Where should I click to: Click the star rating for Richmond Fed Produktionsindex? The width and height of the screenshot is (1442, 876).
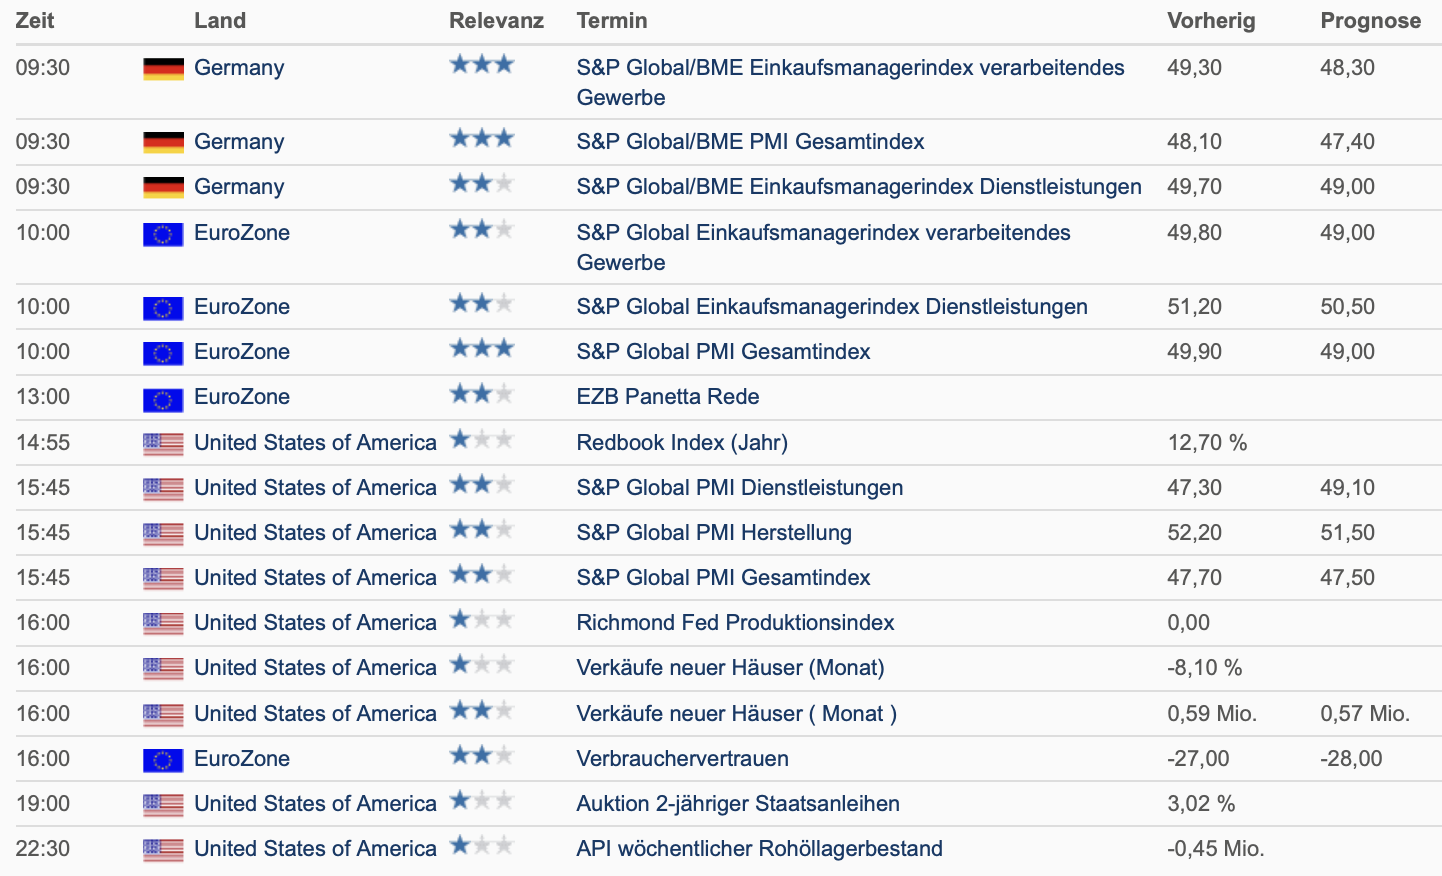(481, 621)
